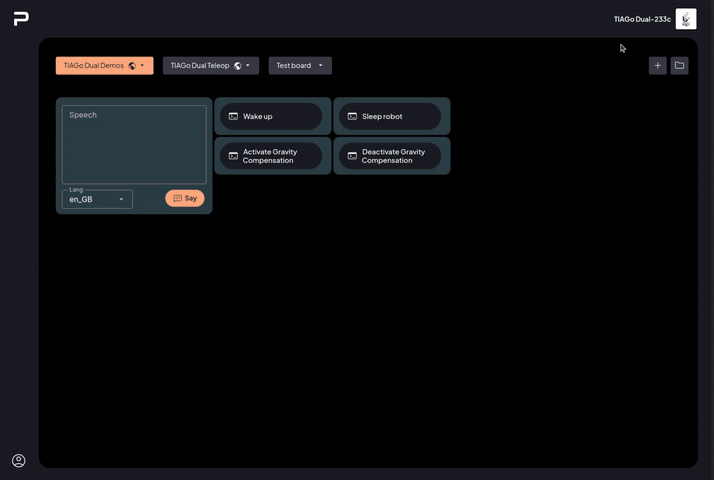The height and width of the screenshot is (480, 714).
Task: Click the PAL Robotics logo
Action: [21, 19]
